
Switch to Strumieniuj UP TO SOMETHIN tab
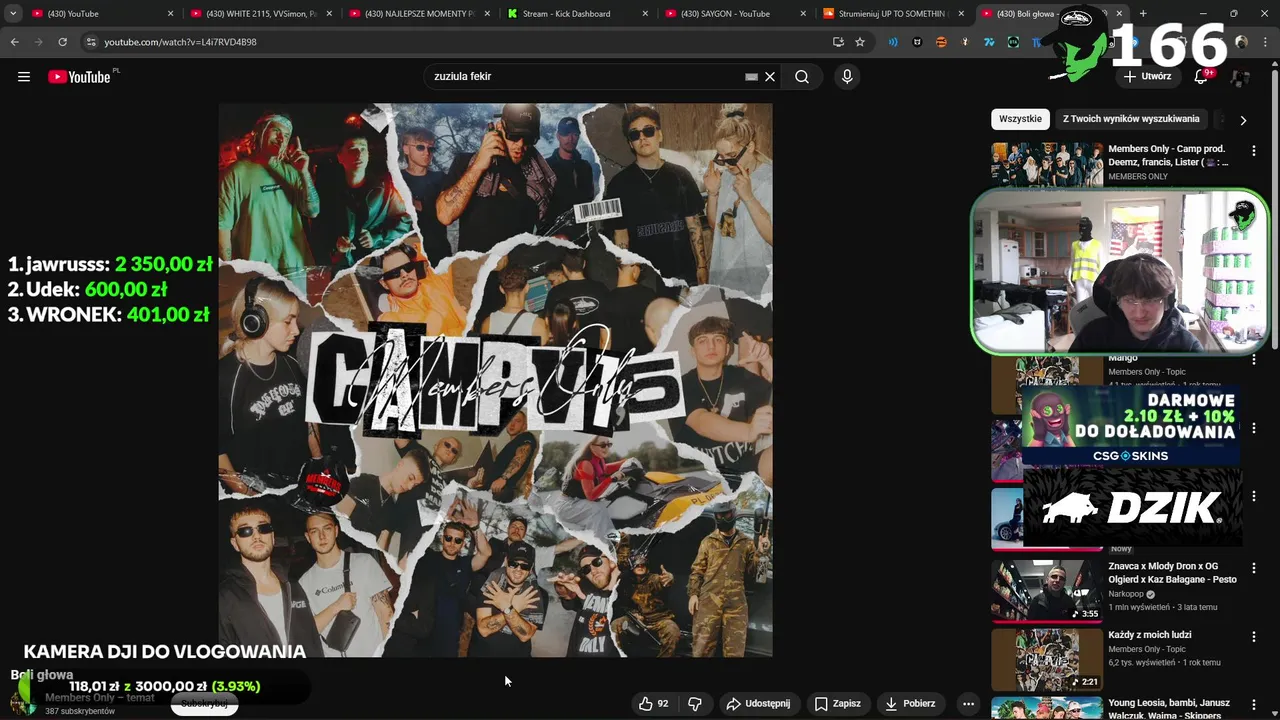pyautogui.click(x=895, y=14)
